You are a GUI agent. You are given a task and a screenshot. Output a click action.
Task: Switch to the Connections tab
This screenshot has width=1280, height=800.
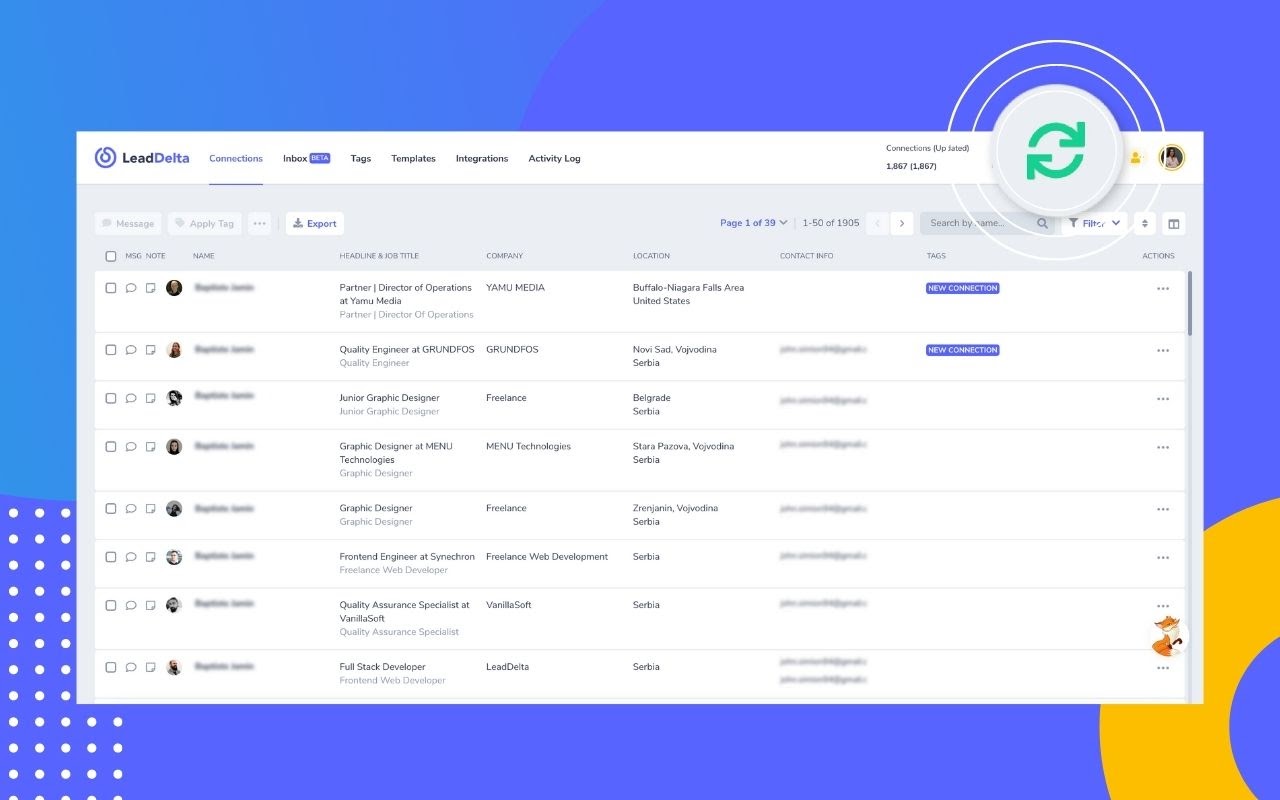[236, 159]
